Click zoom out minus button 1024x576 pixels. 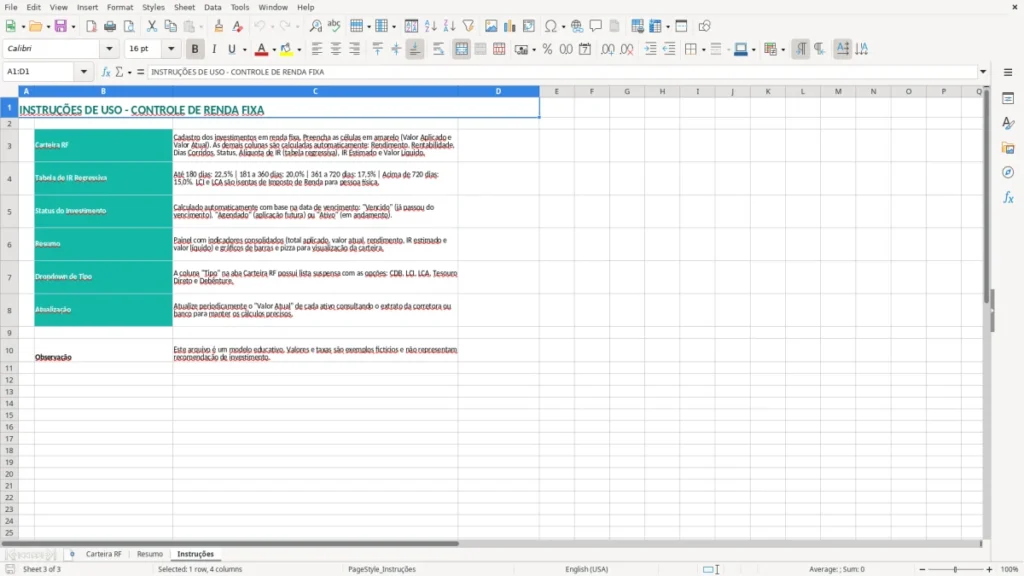click(922, 569)
